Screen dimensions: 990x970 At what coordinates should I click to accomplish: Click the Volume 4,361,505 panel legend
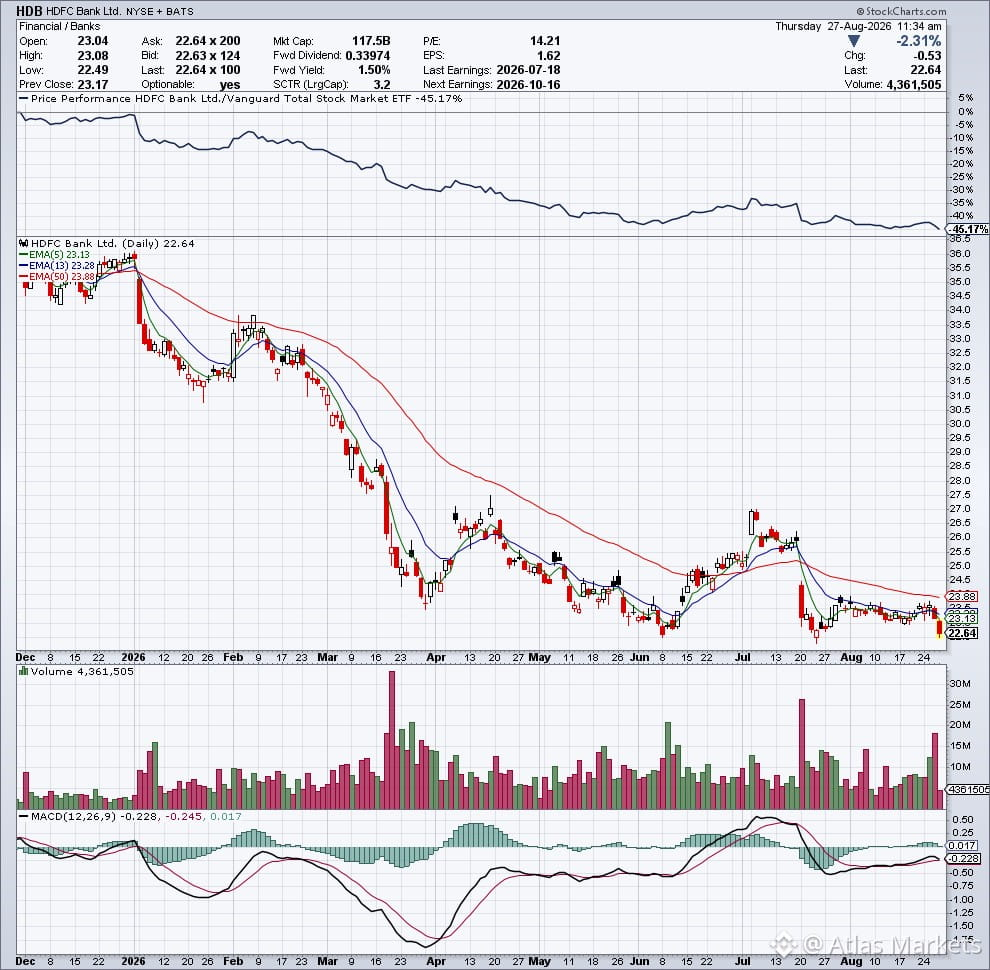pyautogui.click(x=82, y=671)
